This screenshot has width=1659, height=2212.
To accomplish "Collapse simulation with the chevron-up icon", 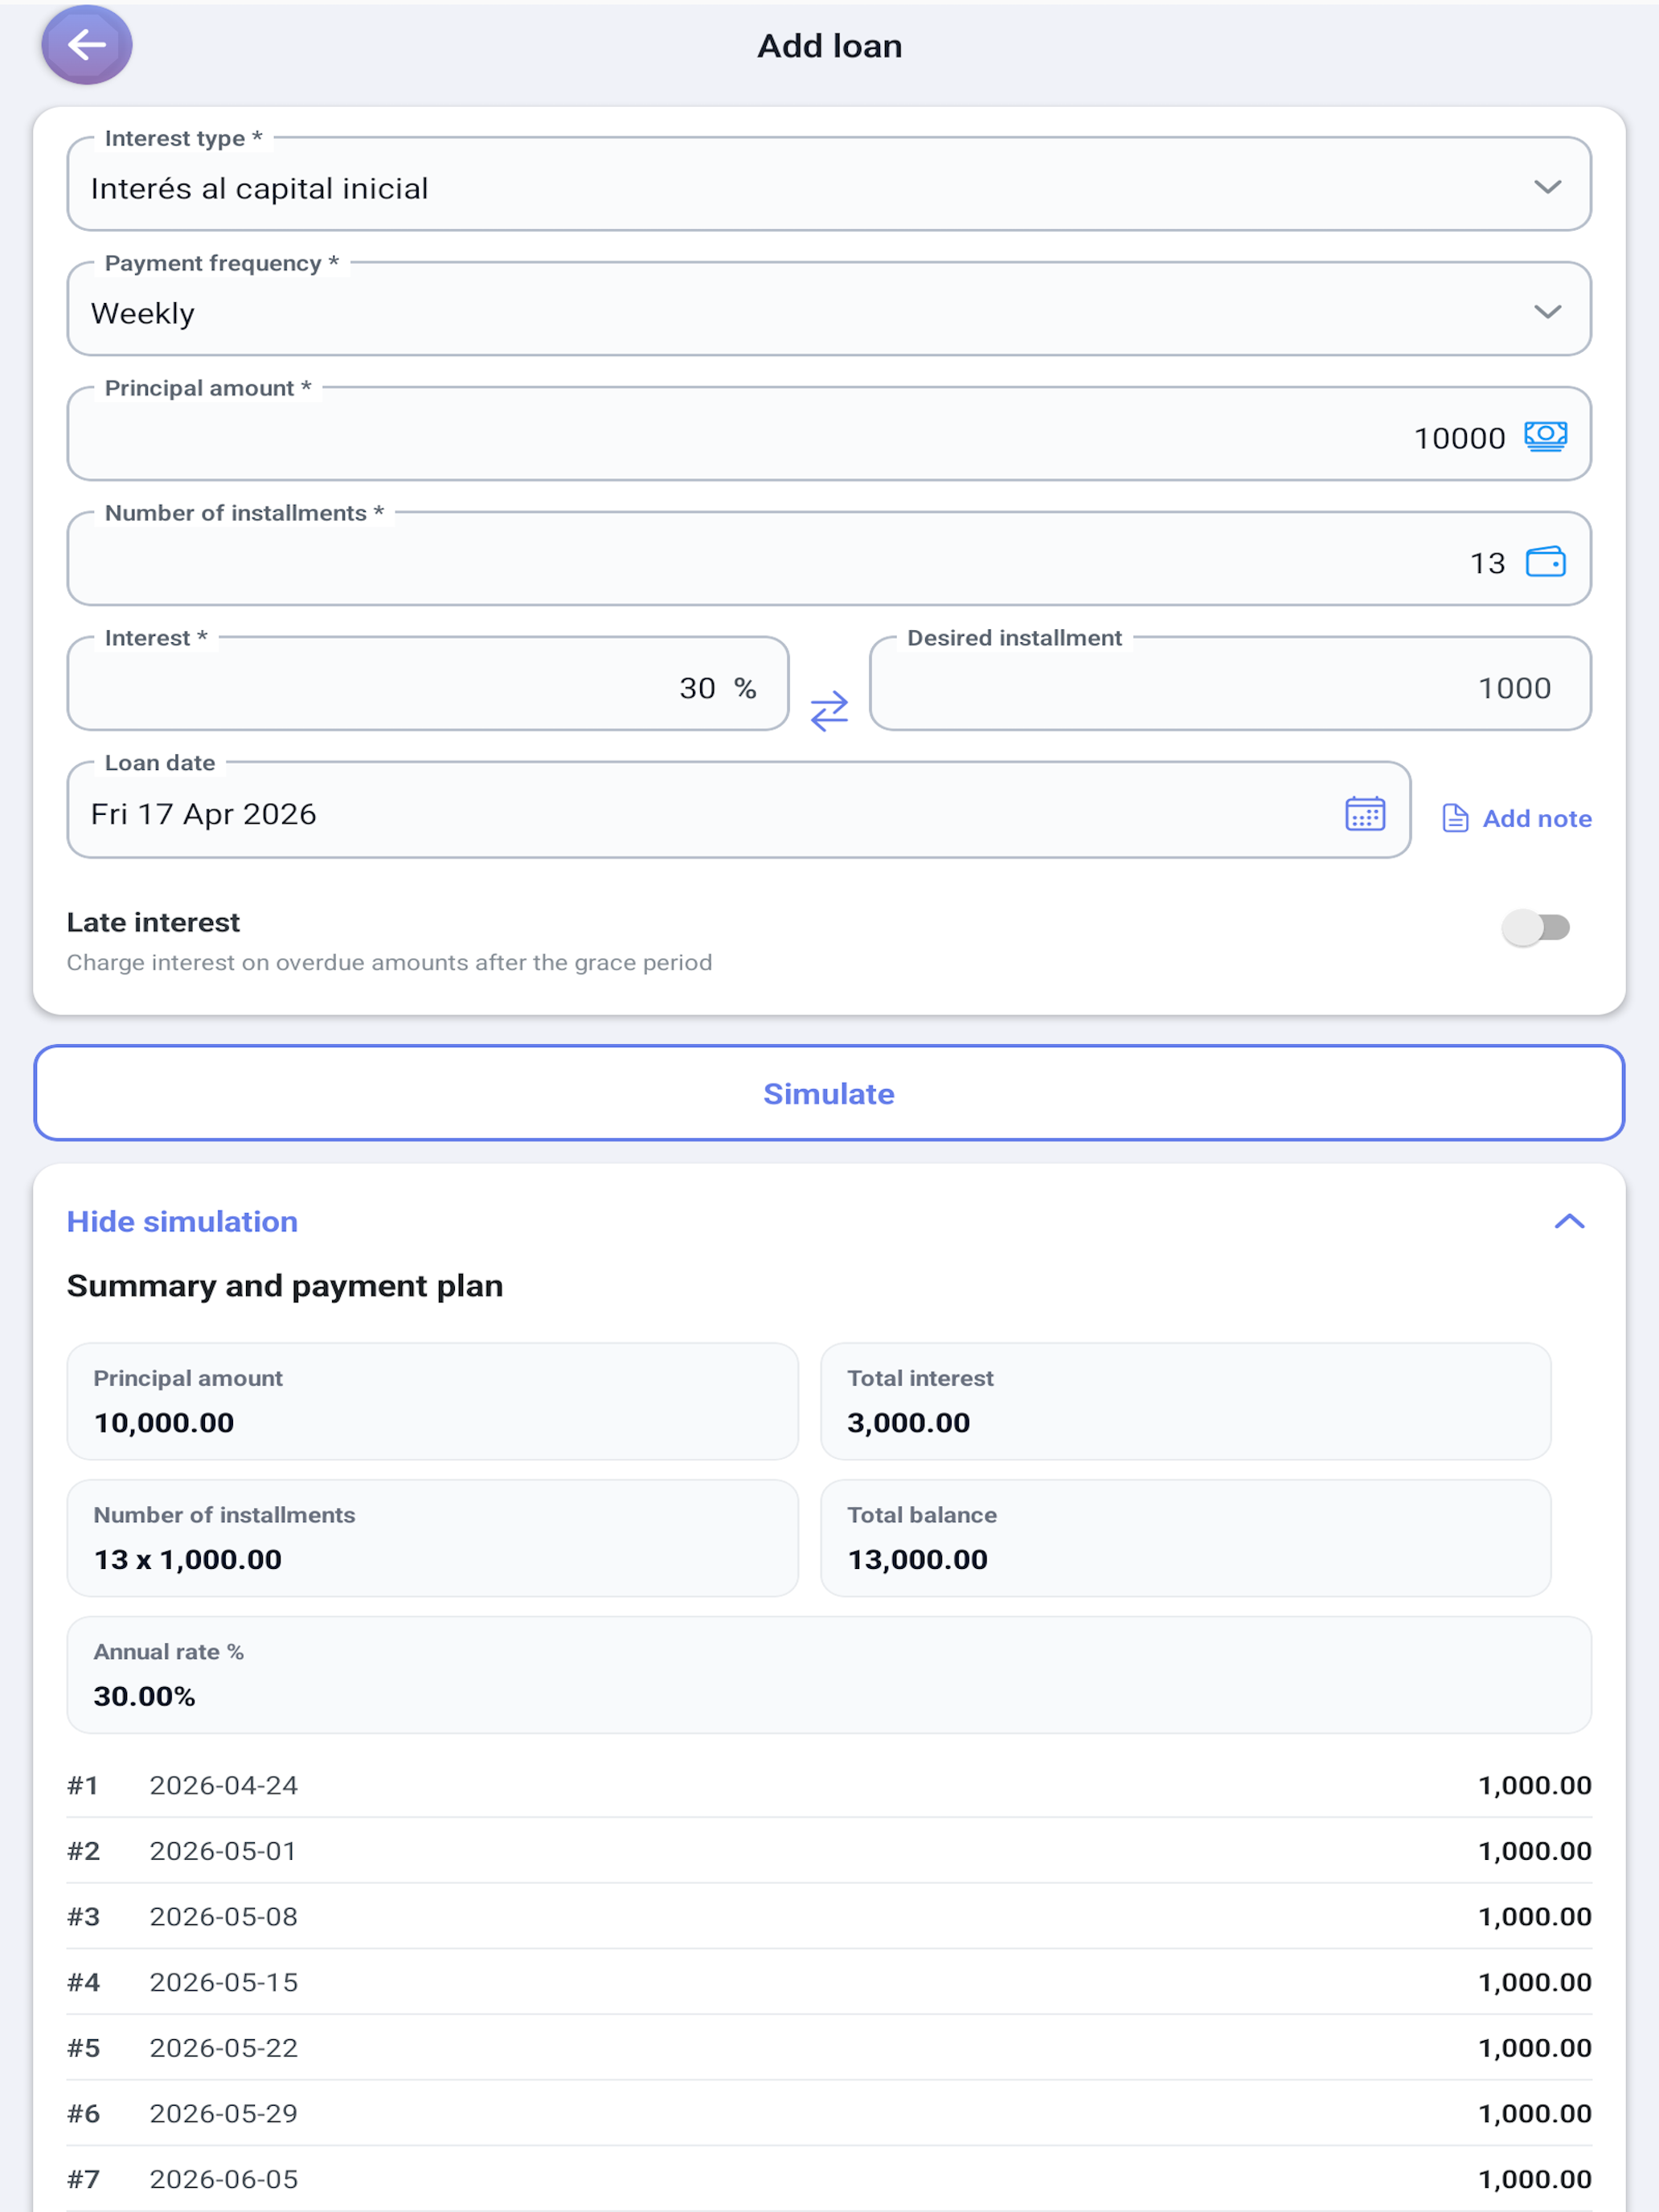I will tap(1569, 1221).
